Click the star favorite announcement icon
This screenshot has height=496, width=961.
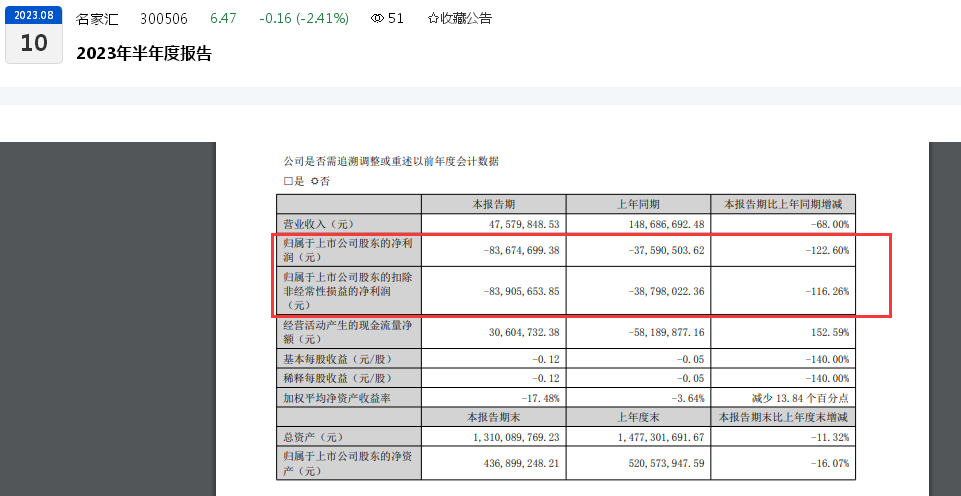pos(433,18)
